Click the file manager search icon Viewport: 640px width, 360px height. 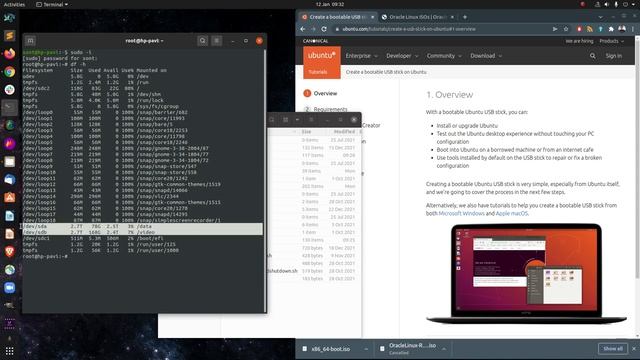272,120
